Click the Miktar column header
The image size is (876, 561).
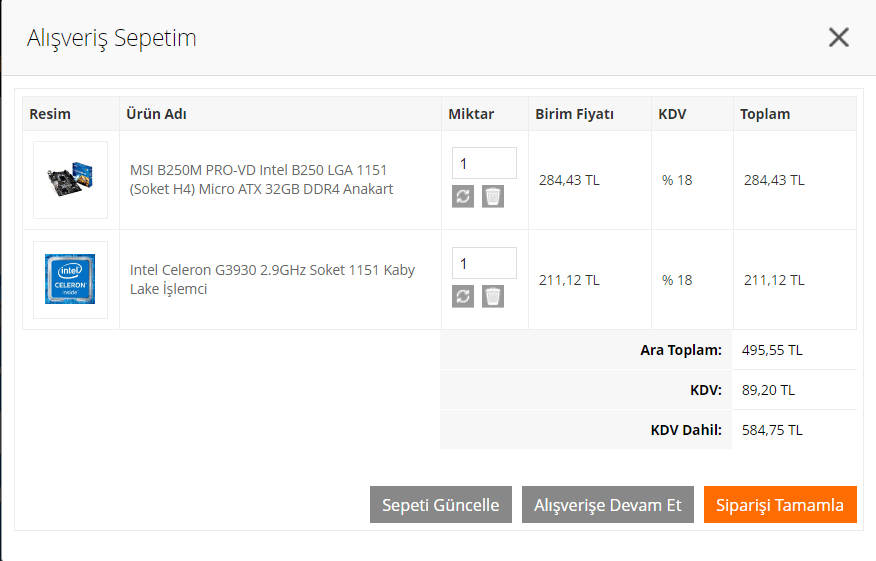click(471, 114)
